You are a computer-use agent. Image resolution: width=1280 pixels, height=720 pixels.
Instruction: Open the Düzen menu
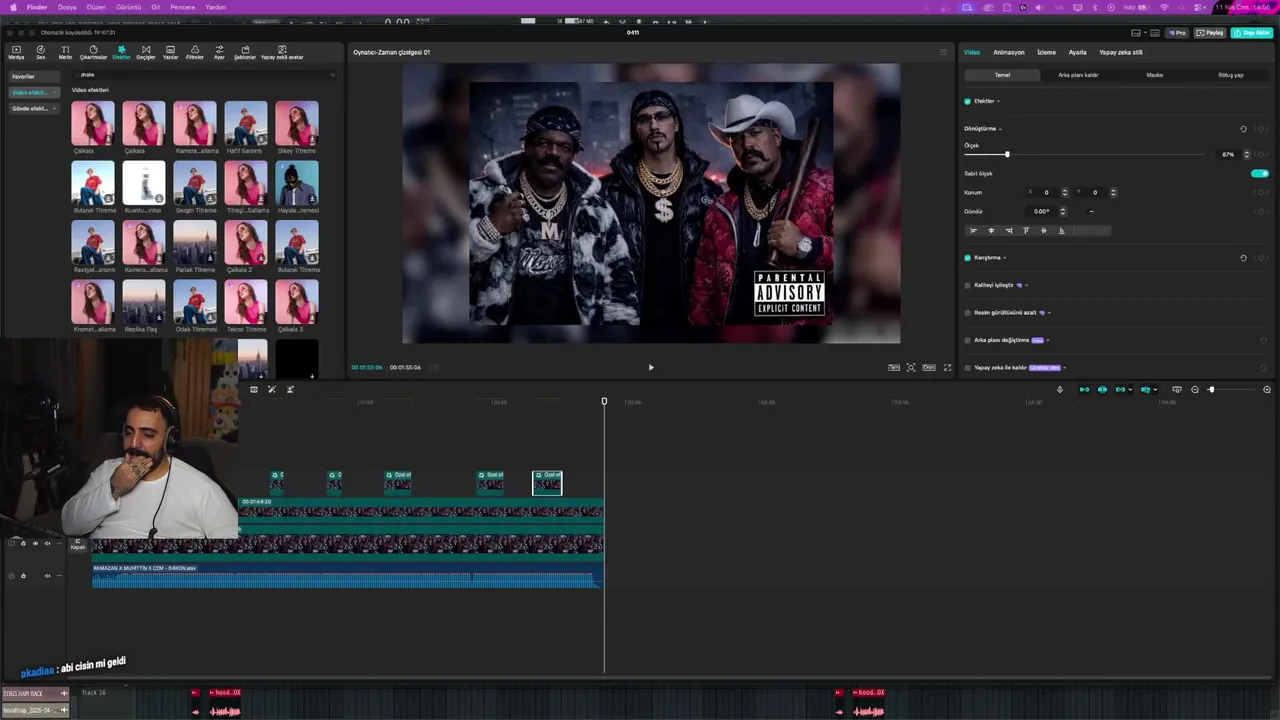(96, 7)
